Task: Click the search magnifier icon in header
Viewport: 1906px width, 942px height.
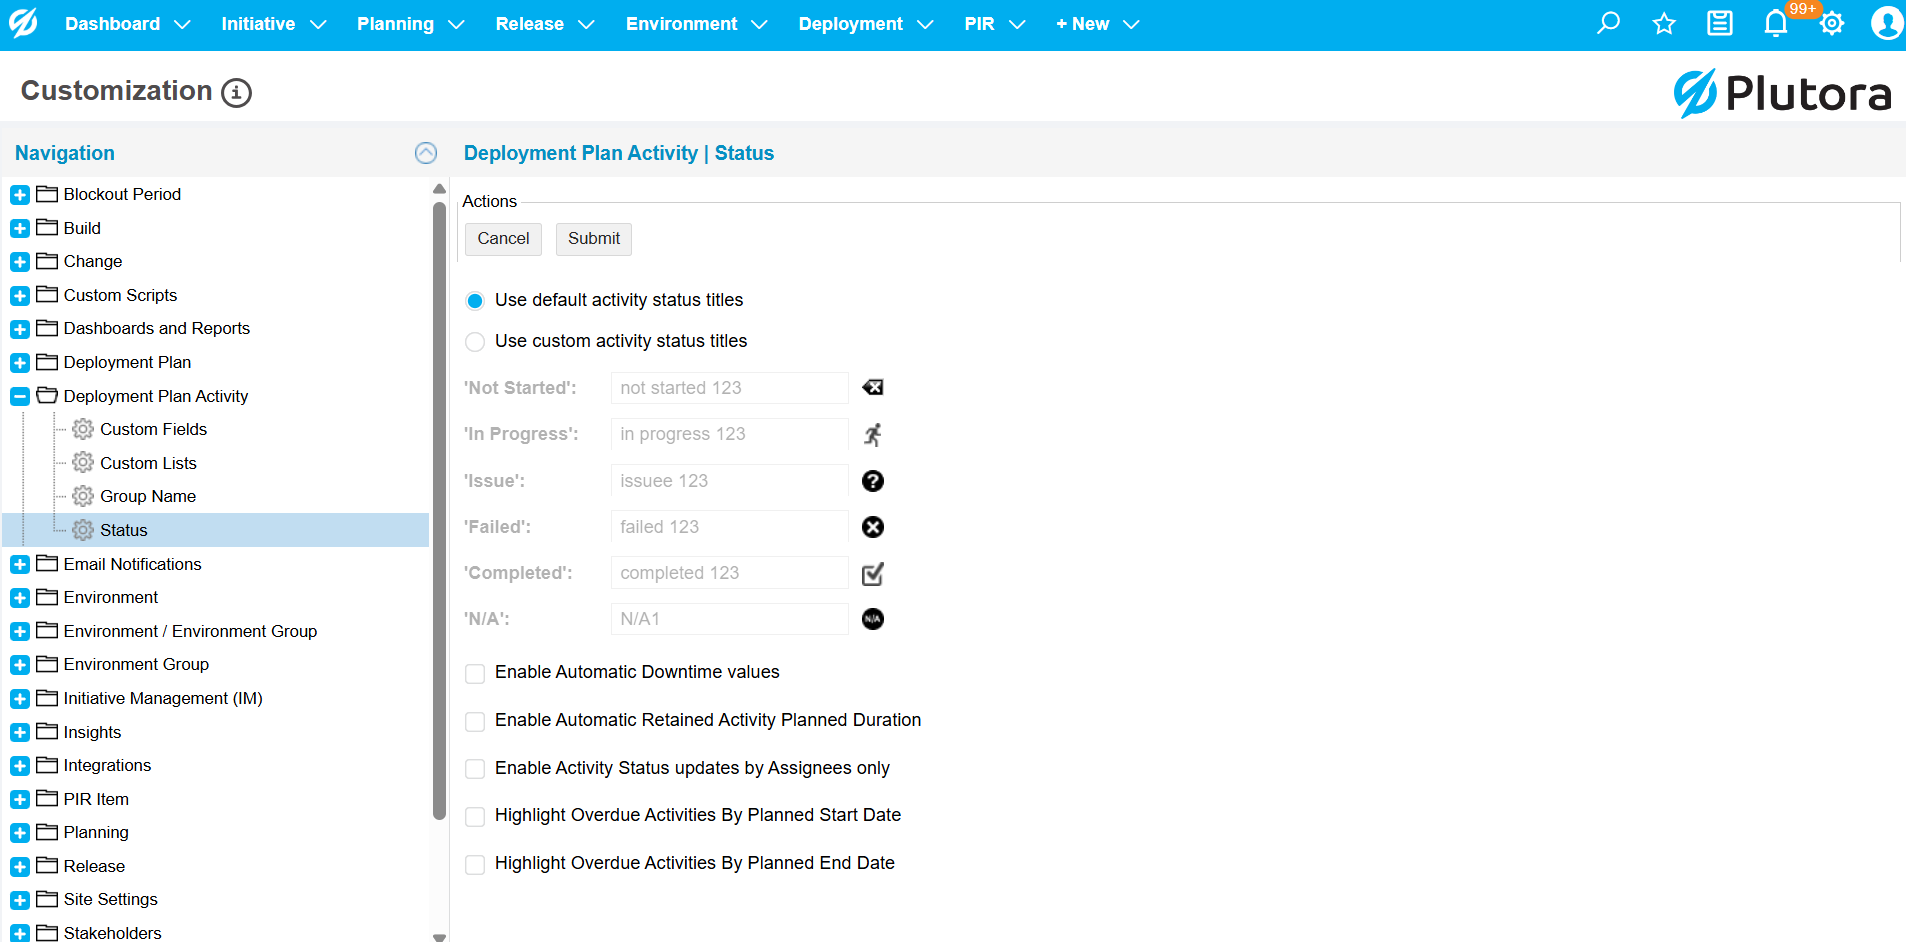Action: (x=1608, y=23)
